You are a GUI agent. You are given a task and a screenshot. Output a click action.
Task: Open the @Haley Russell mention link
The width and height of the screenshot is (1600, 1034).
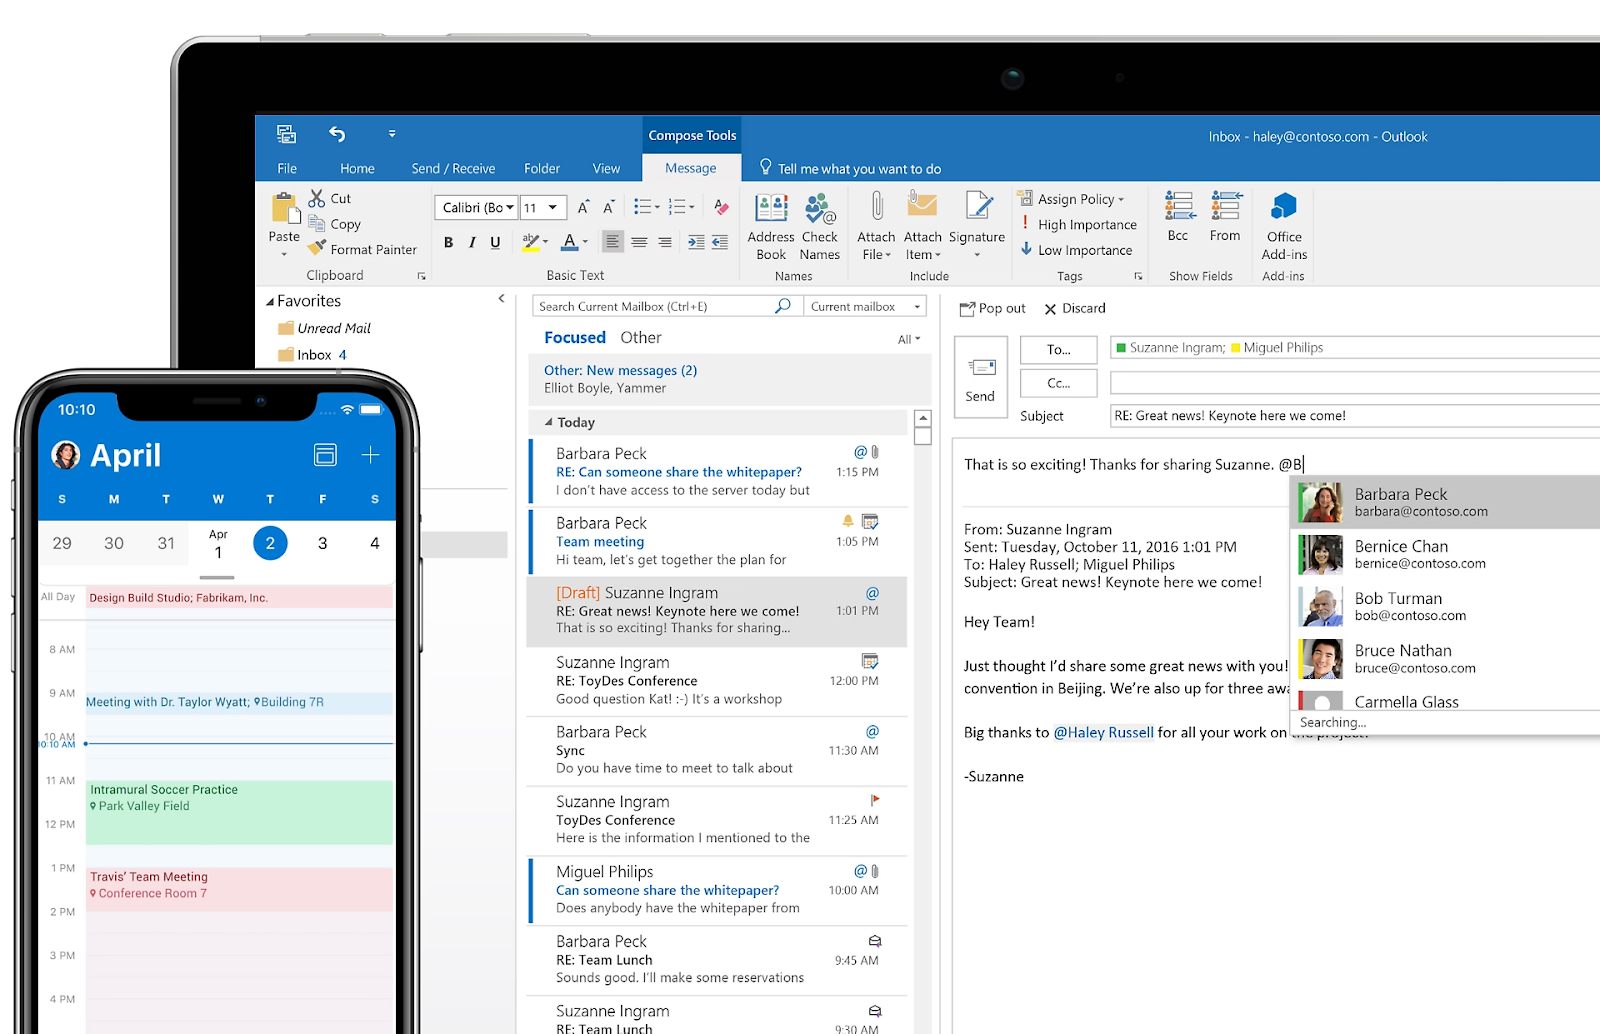[x=1104, y=733]
